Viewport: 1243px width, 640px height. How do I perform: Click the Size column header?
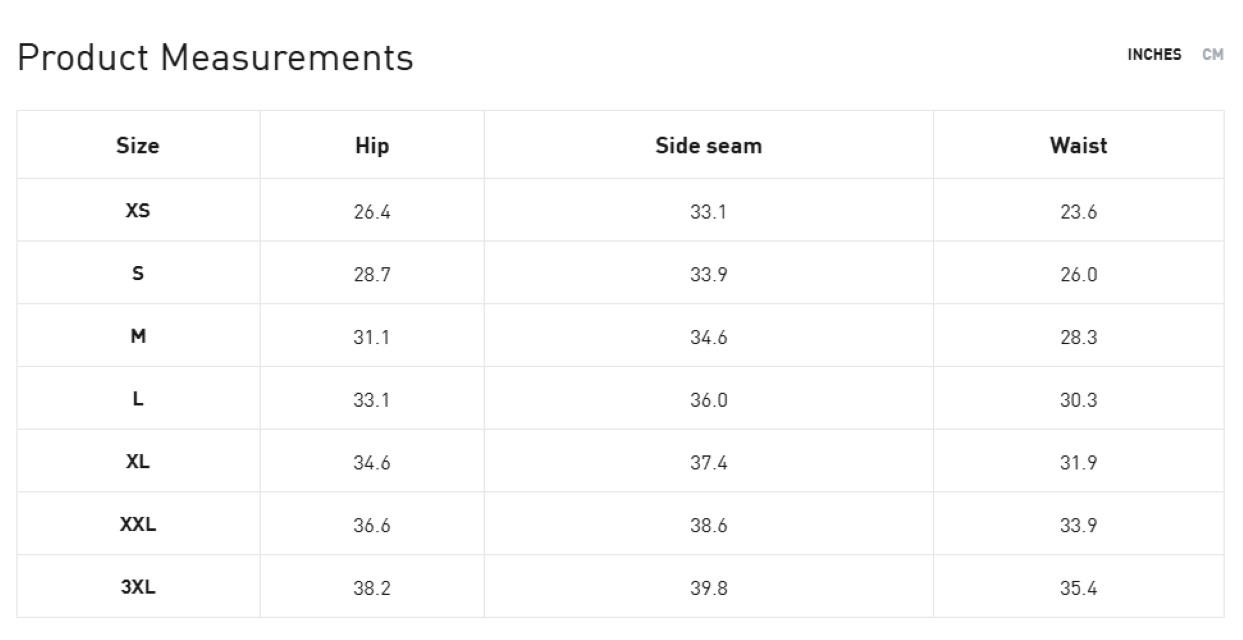[138, 146]
